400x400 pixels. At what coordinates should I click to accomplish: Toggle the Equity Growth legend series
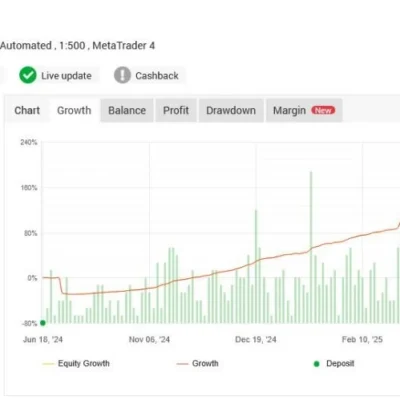point(76,363)
